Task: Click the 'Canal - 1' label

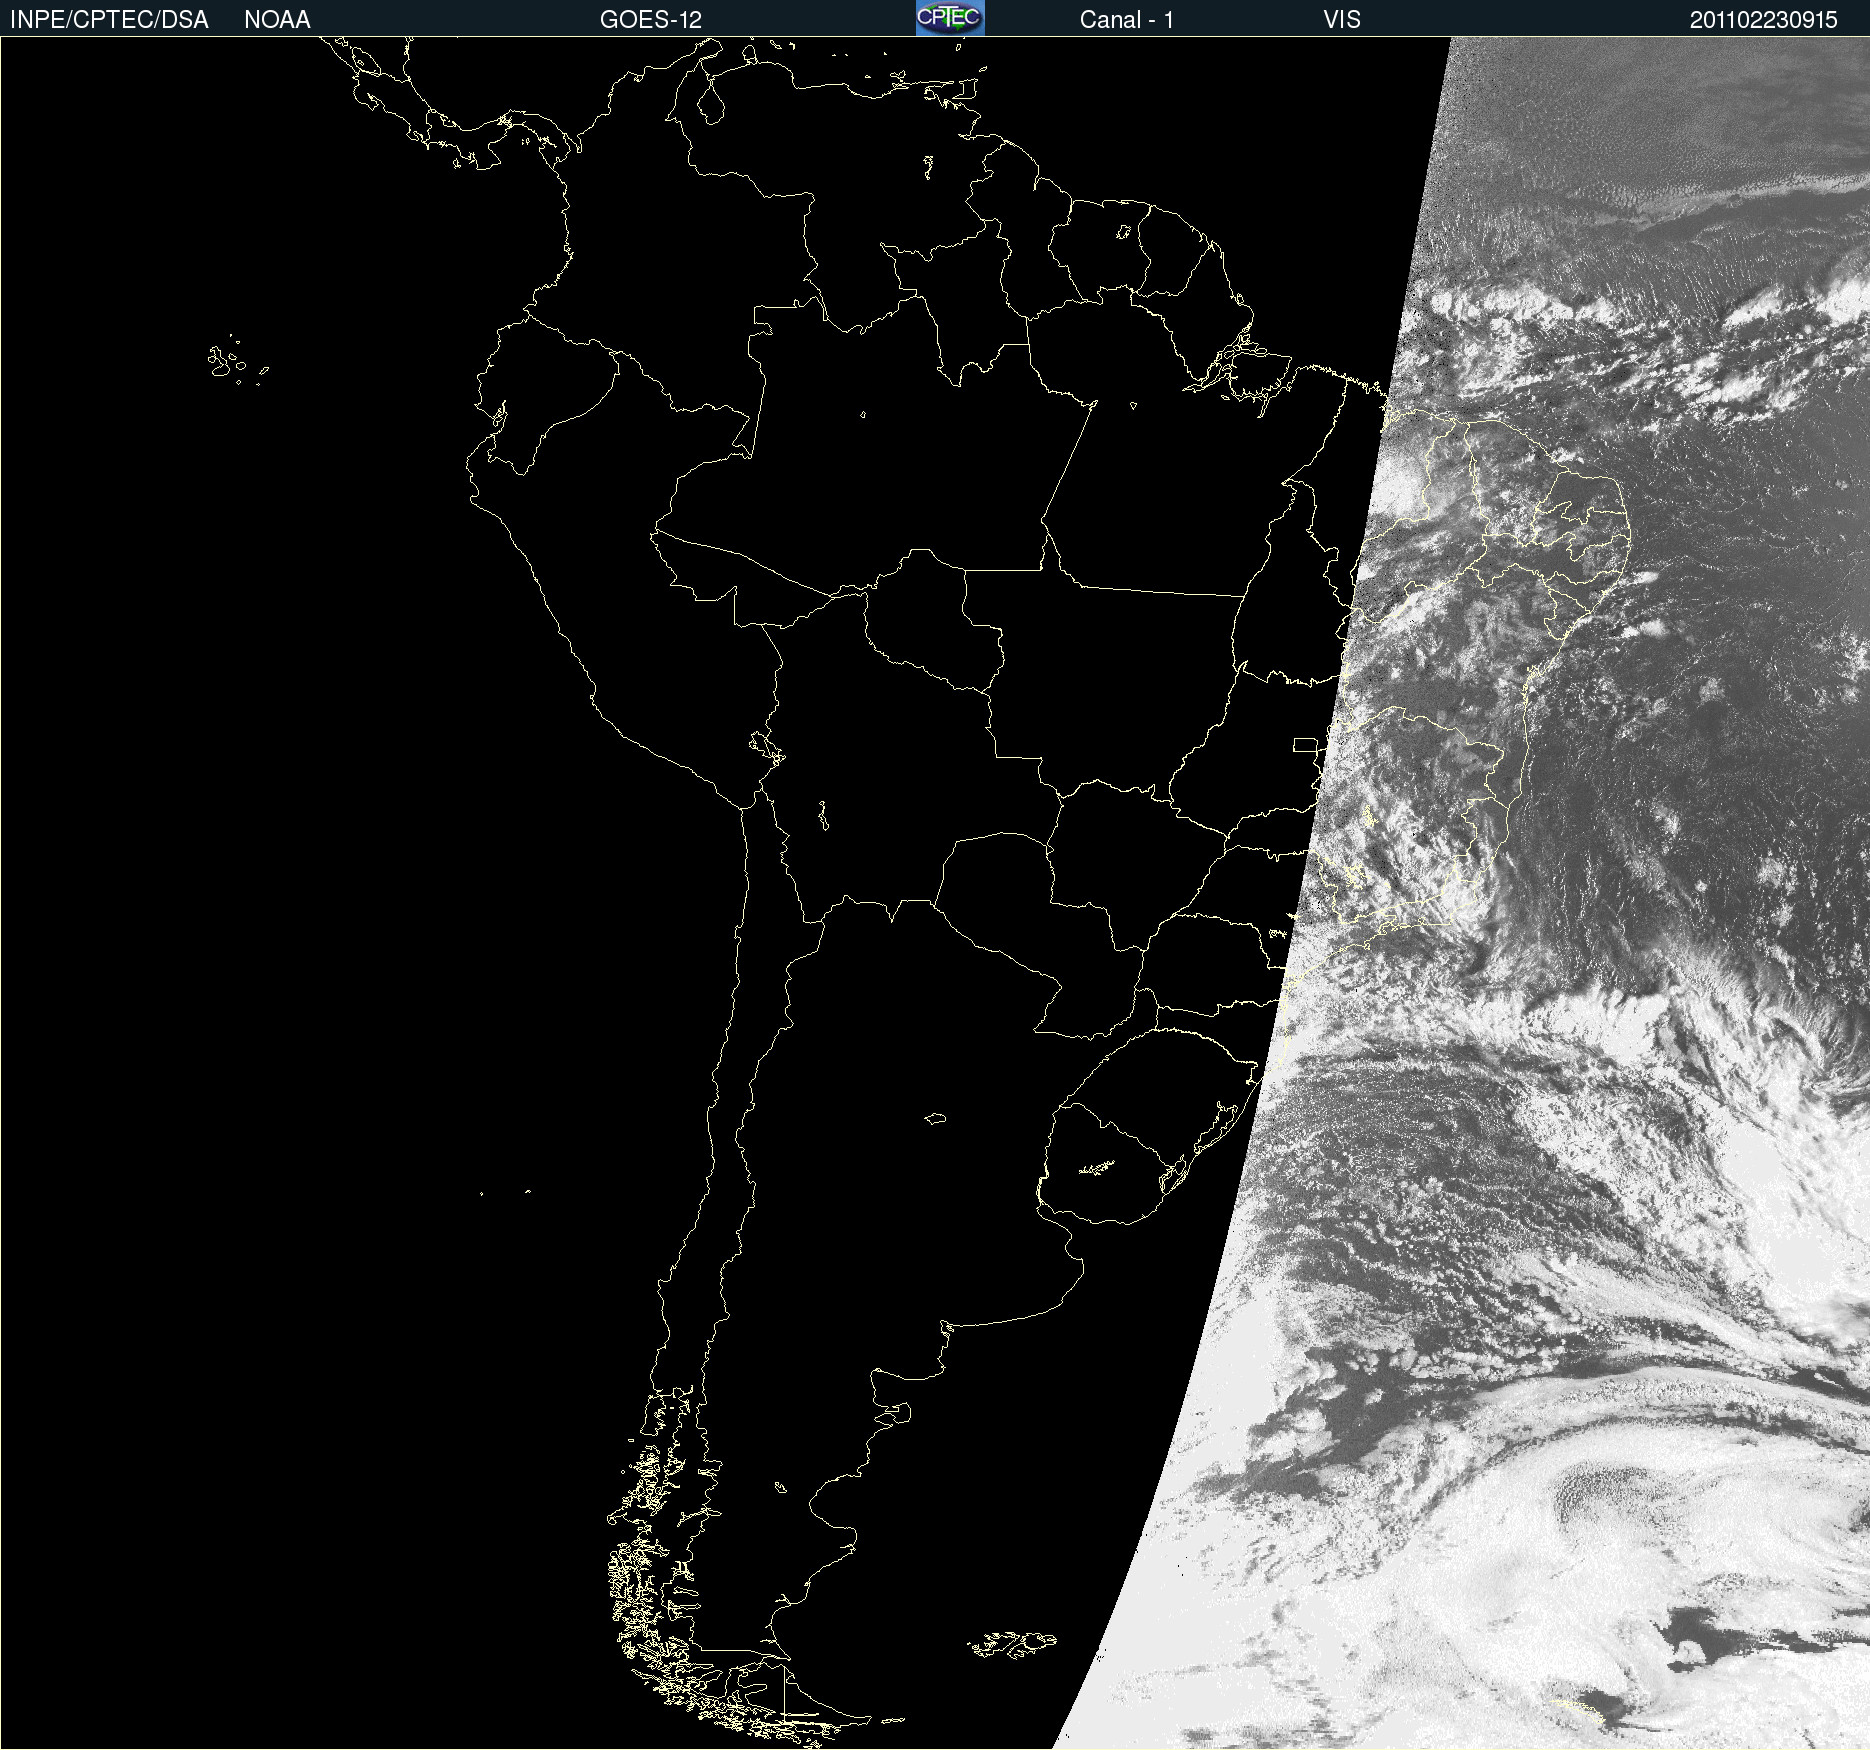Action: (1126, 20)
